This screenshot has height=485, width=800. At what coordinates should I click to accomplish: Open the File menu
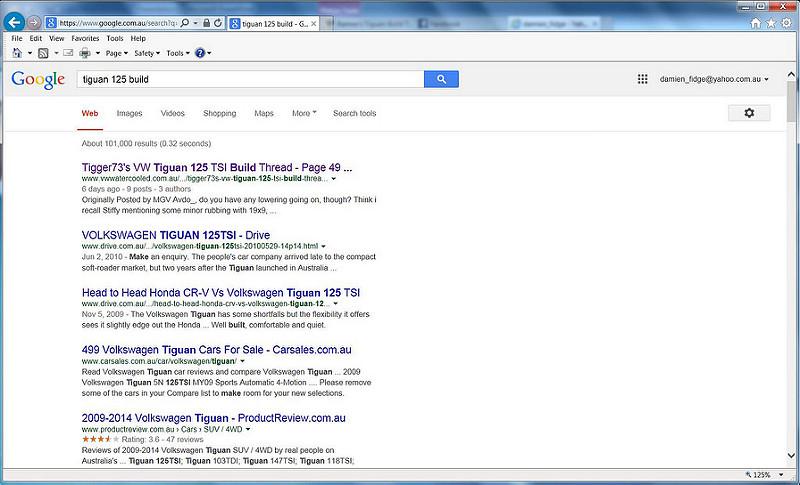coord(17,38)
